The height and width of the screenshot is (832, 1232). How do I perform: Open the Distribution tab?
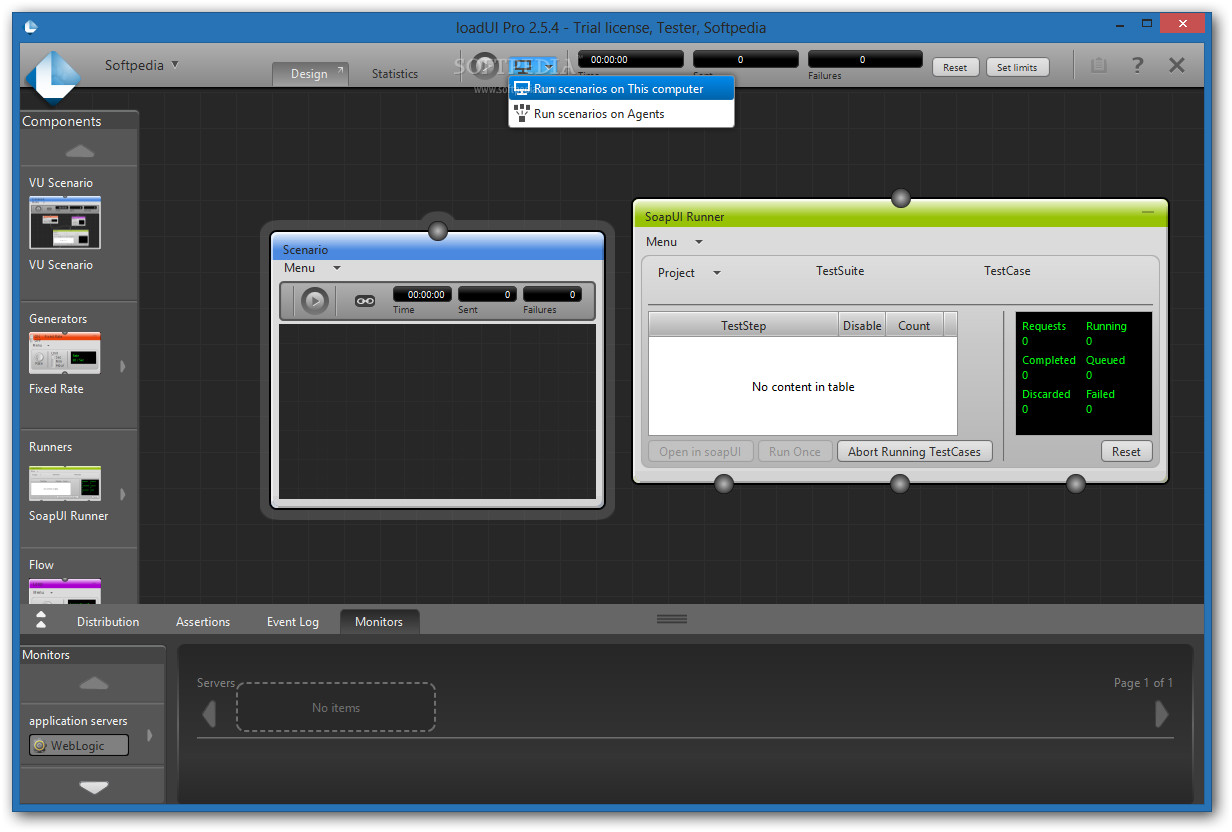coord(108,622)
